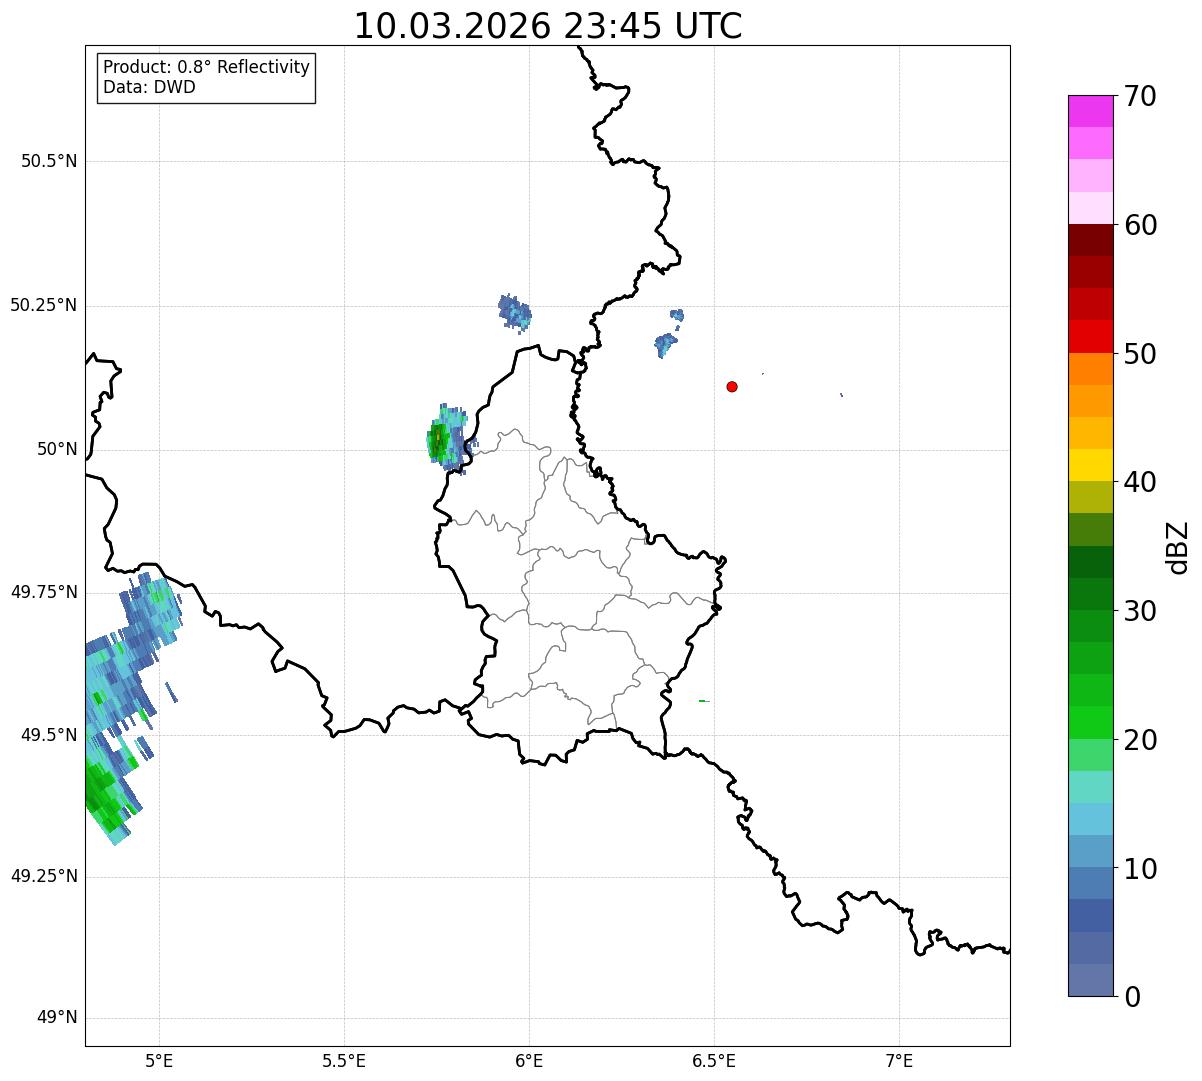Click the 50.5°N latitude label
The width and height of the screenshot is (1202, 1081).
49,162
